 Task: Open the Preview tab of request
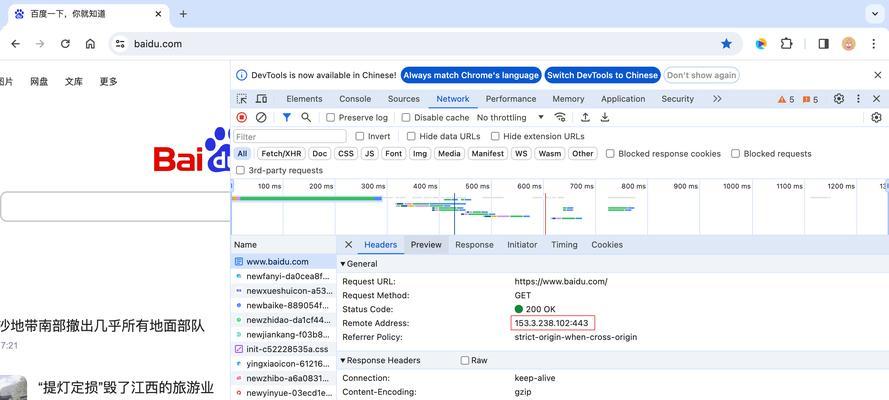(x=426, y=245)
